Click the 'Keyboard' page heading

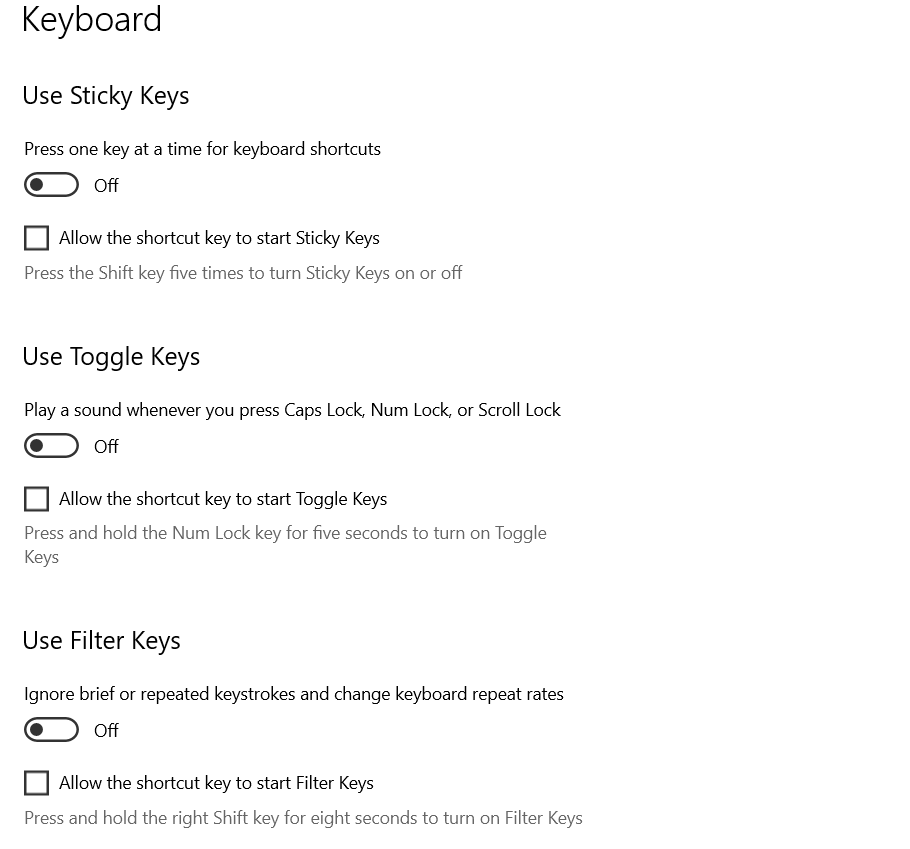coord(91,19)
